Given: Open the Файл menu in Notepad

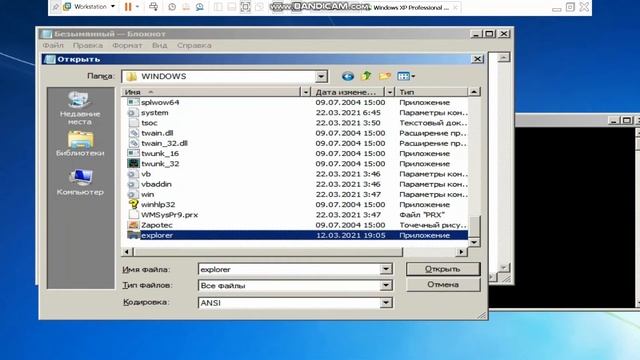Looking at the screenshot, I should click(53, 45).
